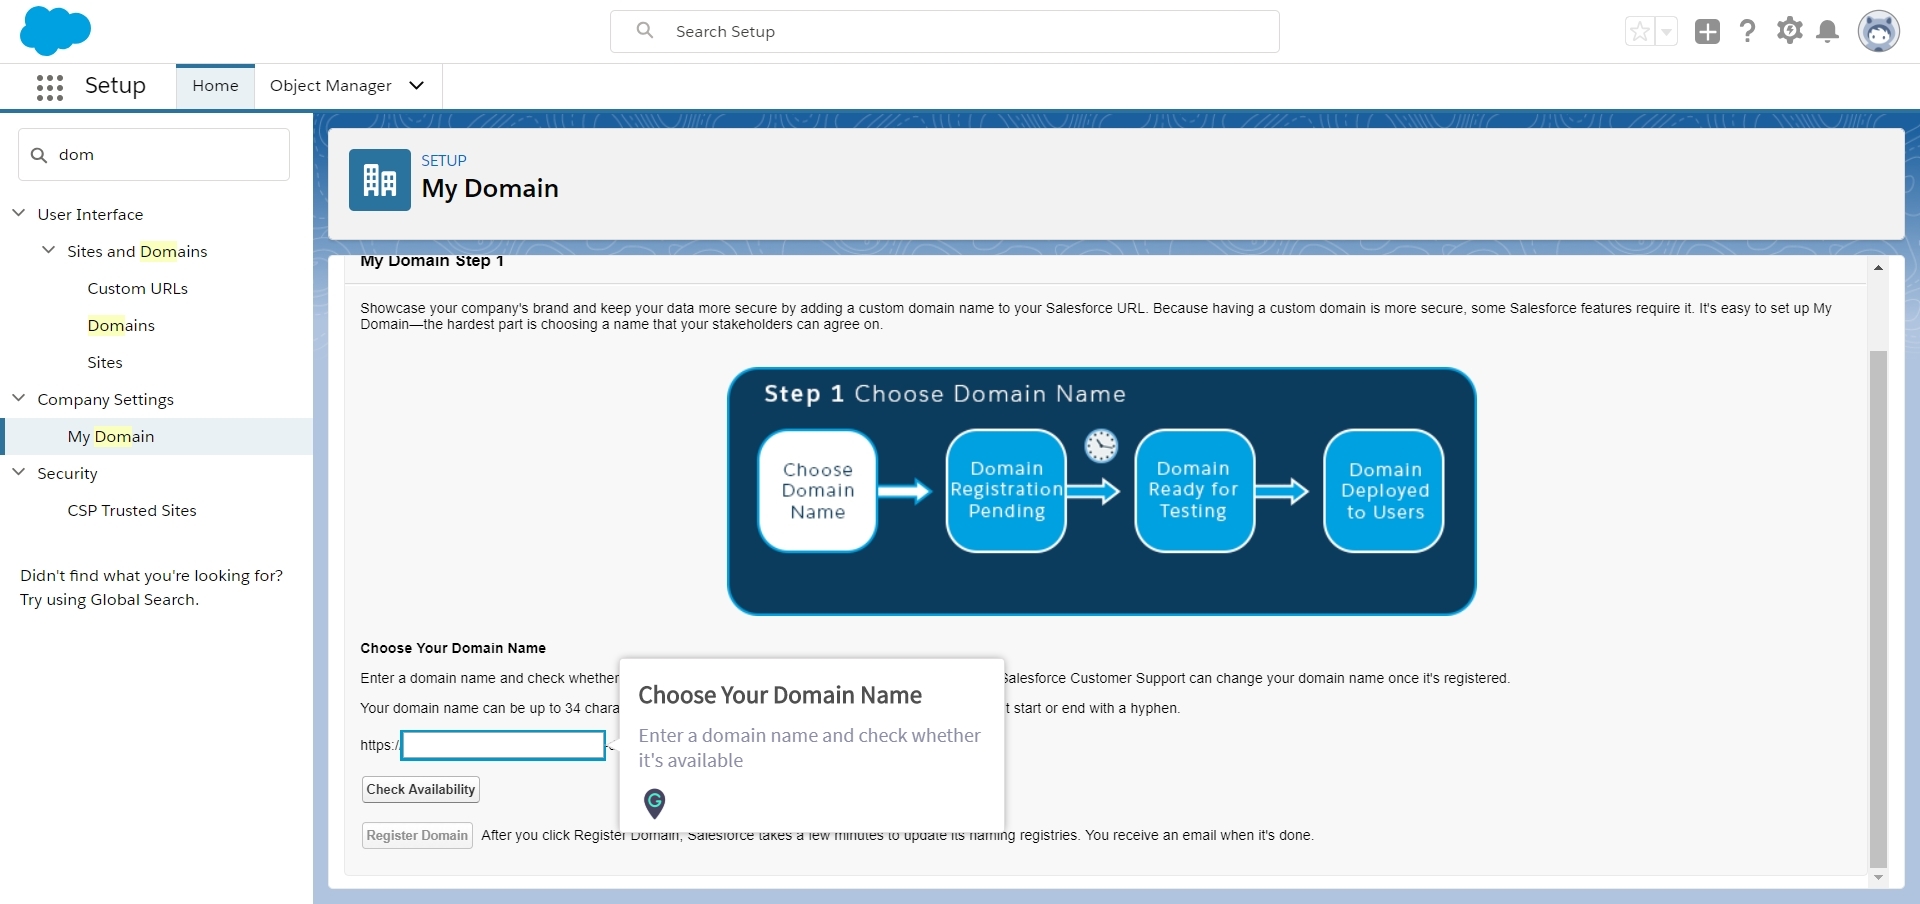The height and width of the screenshot is (904, 1920).
Task: Click the Register Domain button
Action: (417, 836)
